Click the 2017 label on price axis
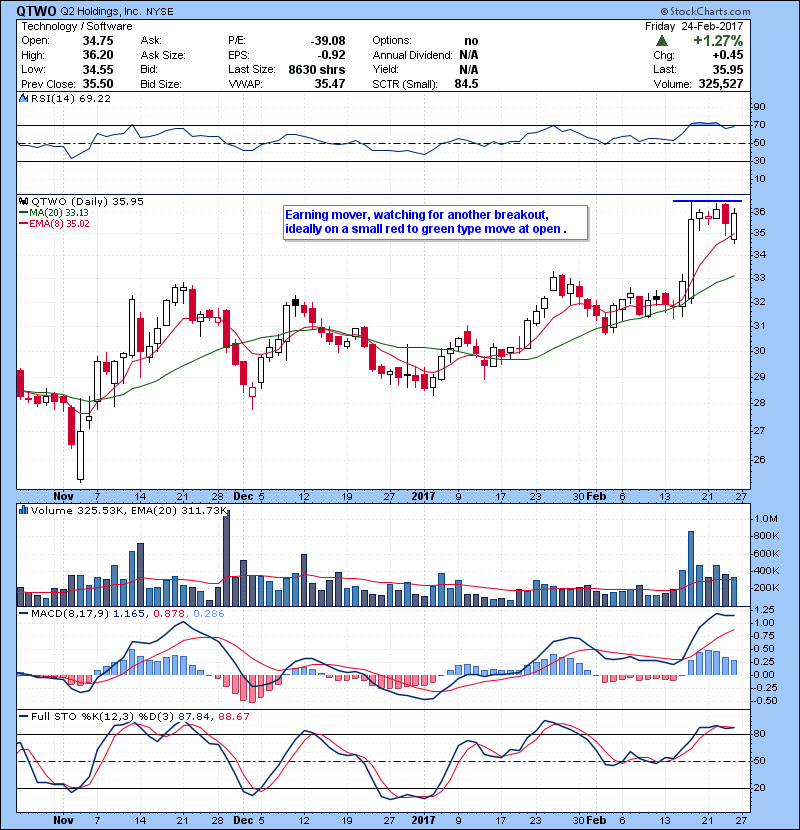The image size is (800, 830). pos(424,496)
